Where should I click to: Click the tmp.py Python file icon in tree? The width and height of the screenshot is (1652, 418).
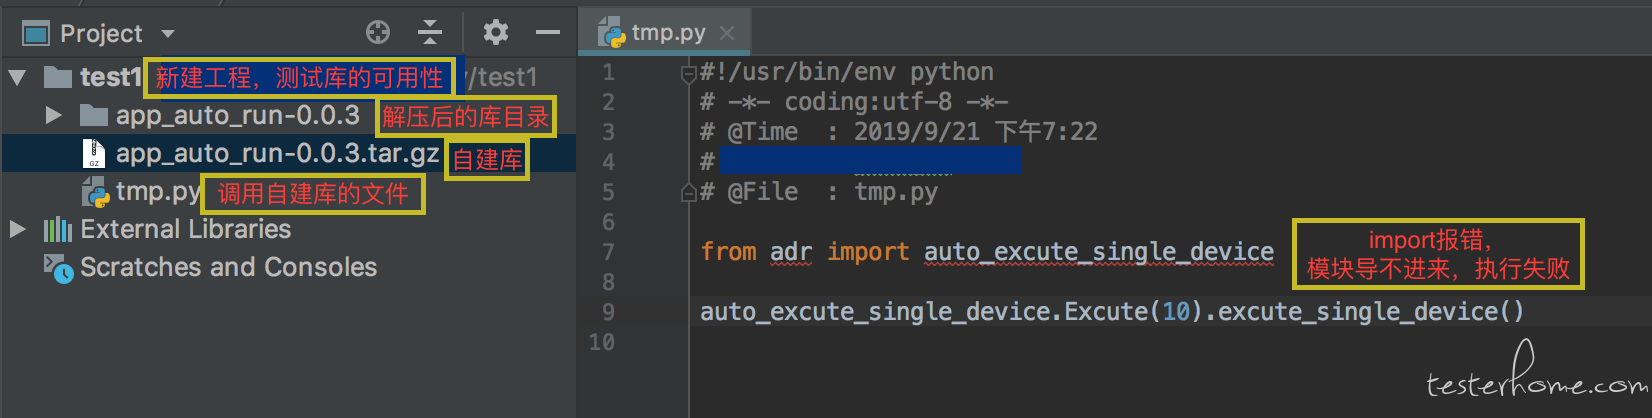click(x=95, y=192)
